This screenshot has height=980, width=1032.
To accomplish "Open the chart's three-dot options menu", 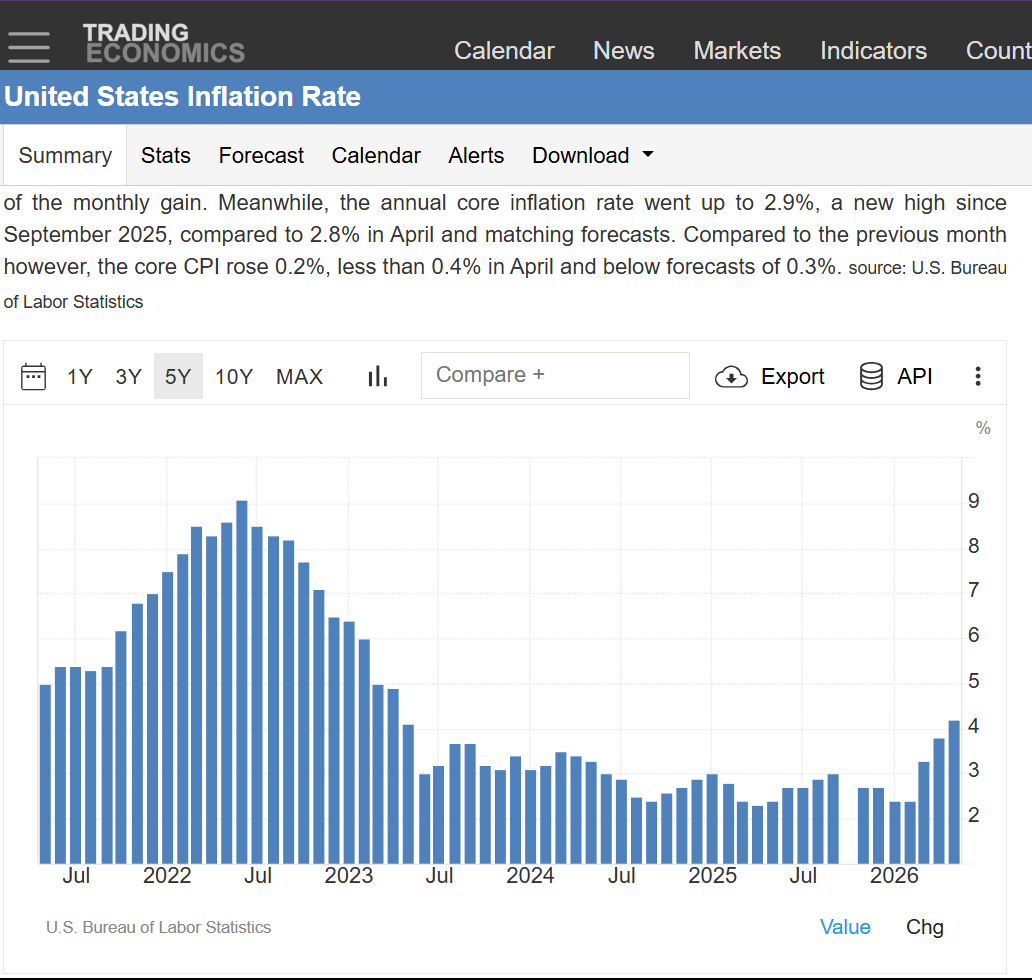I will (978, 376).
